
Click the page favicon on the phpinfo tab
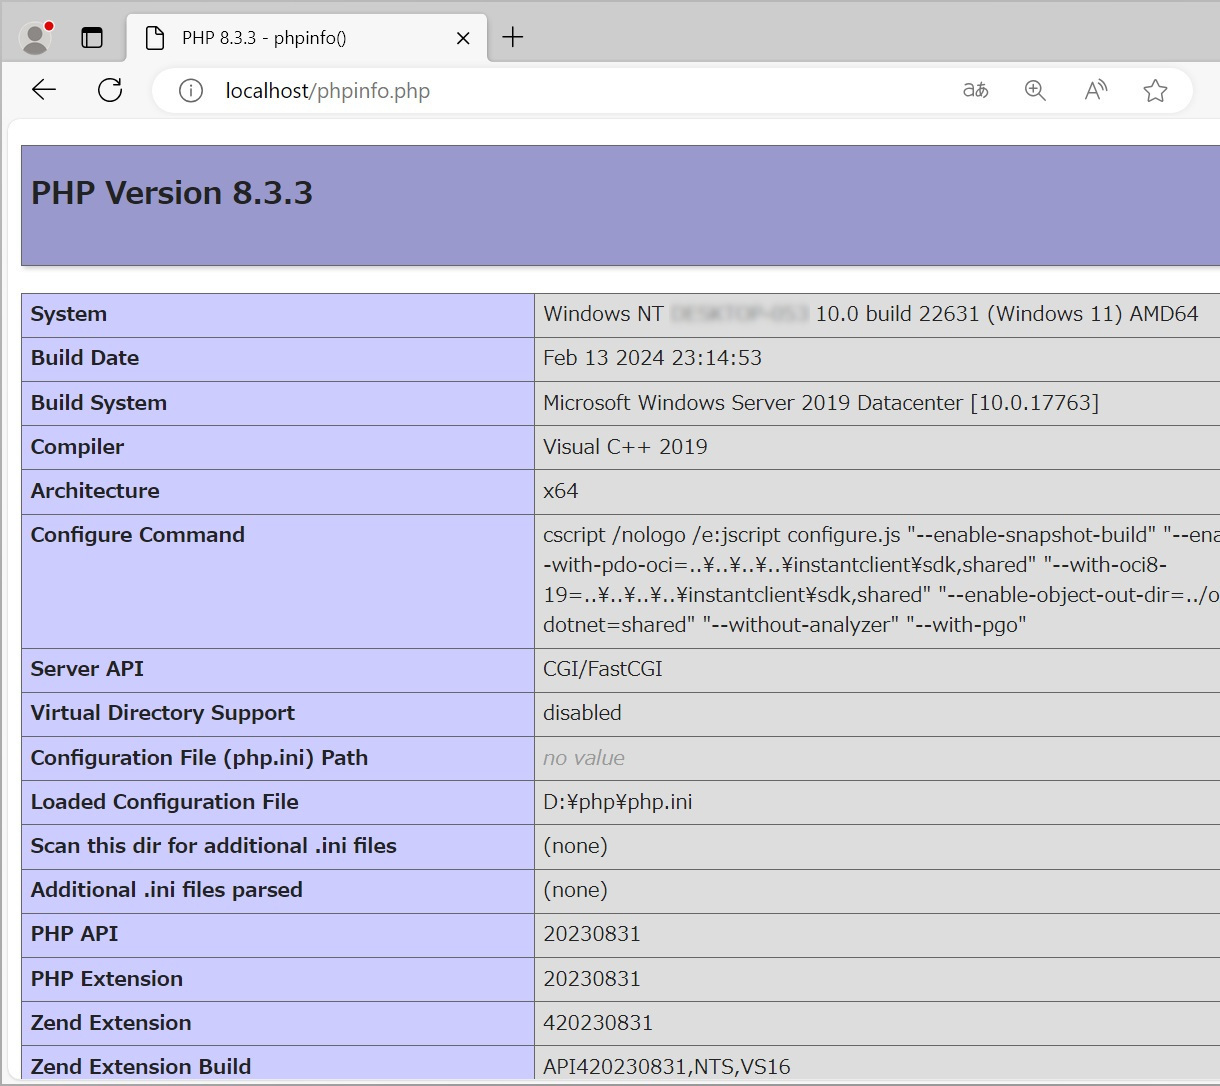tap(154, 38)
